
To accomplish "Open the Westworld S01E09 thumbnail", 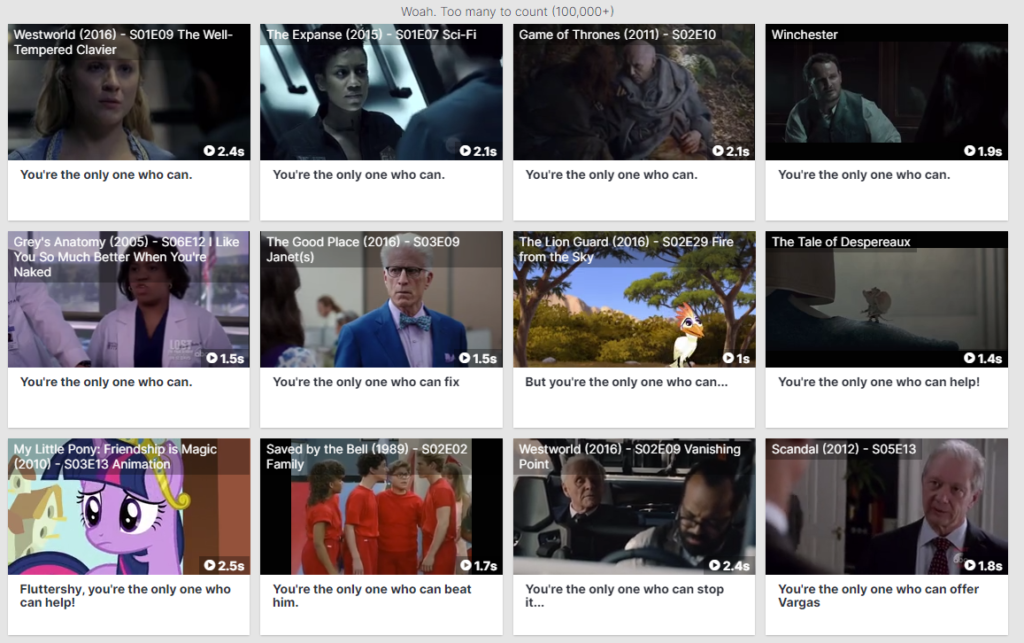I will (x=129, y=92).
